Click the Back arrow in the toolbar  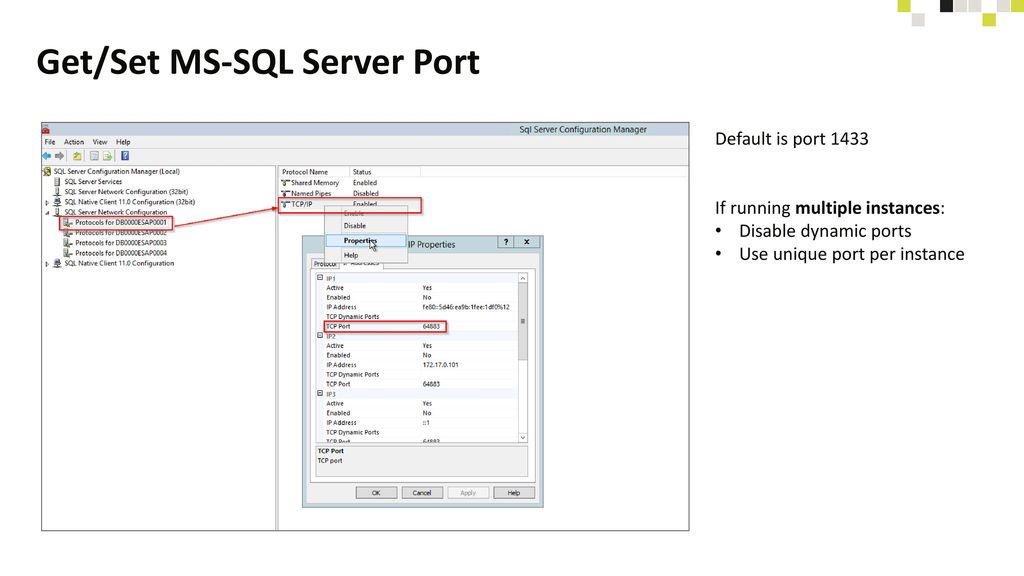coord(46,156)
